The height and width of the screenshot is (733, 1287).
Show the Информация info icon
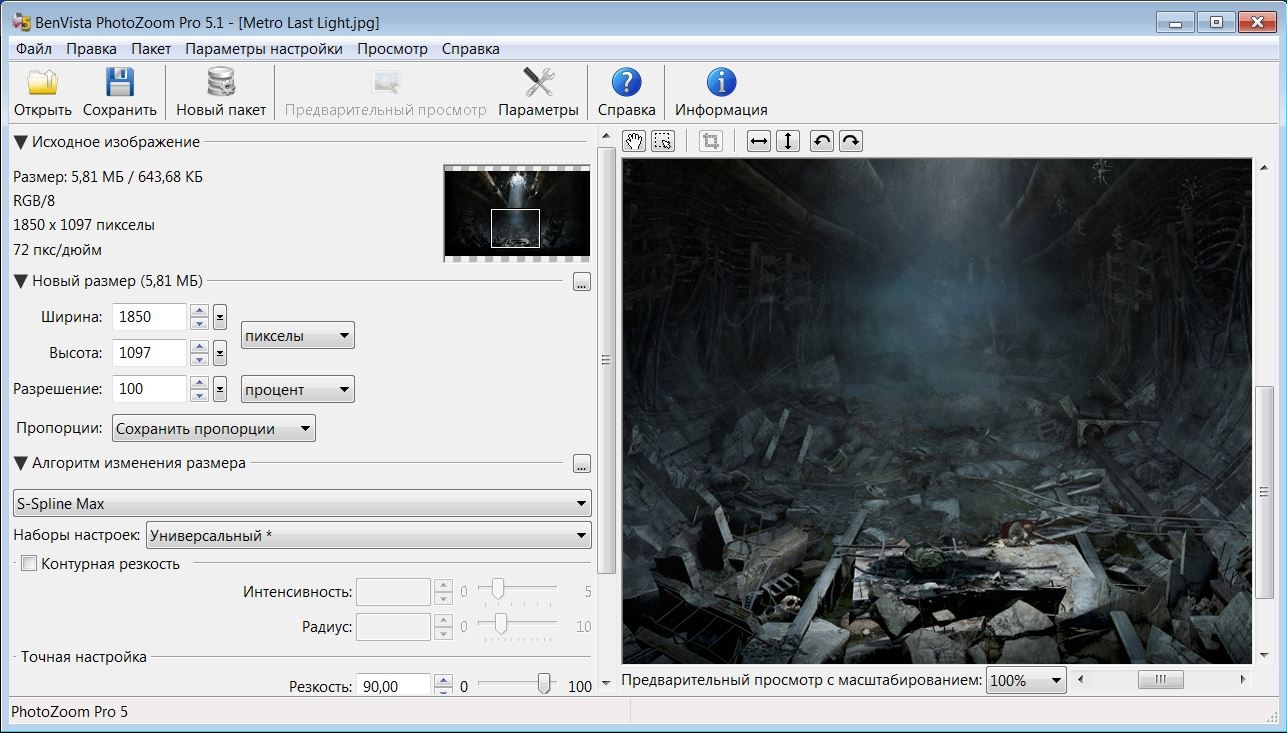pyautogui.click(x=721, y=93)
